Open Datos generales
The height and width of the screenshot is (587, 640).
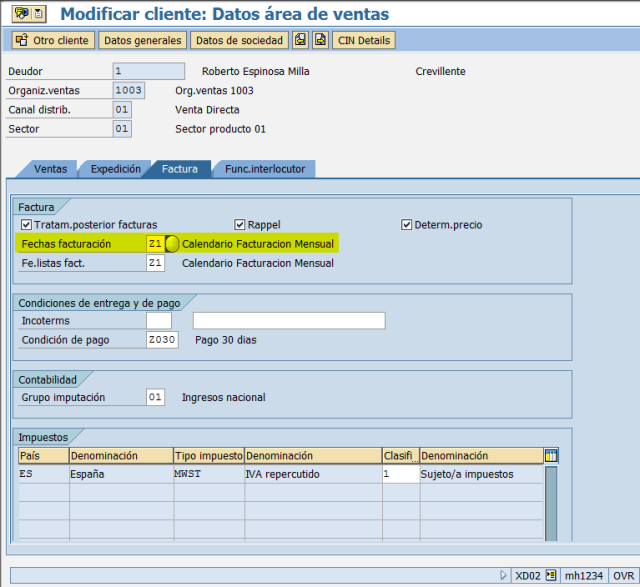142,40
